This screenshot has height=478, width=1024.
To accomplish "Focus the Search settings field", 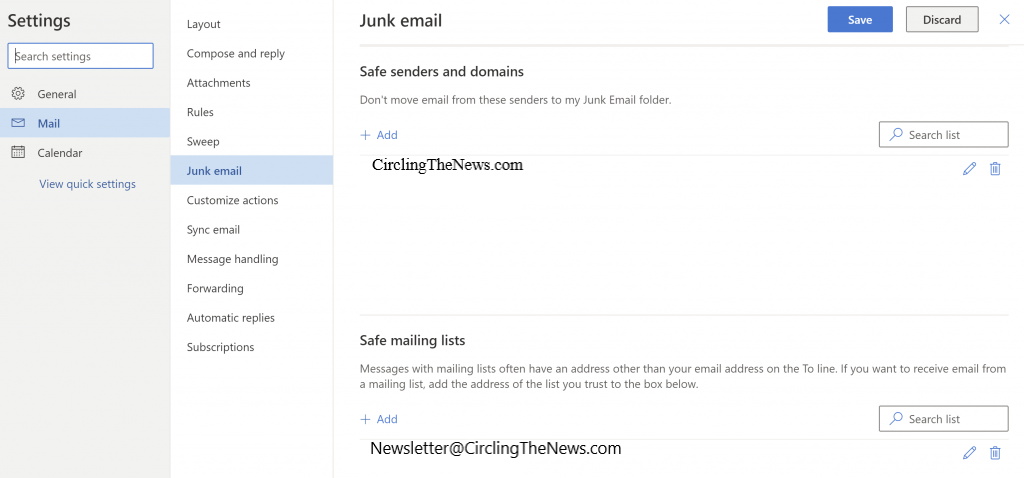I will coord(80,56).
